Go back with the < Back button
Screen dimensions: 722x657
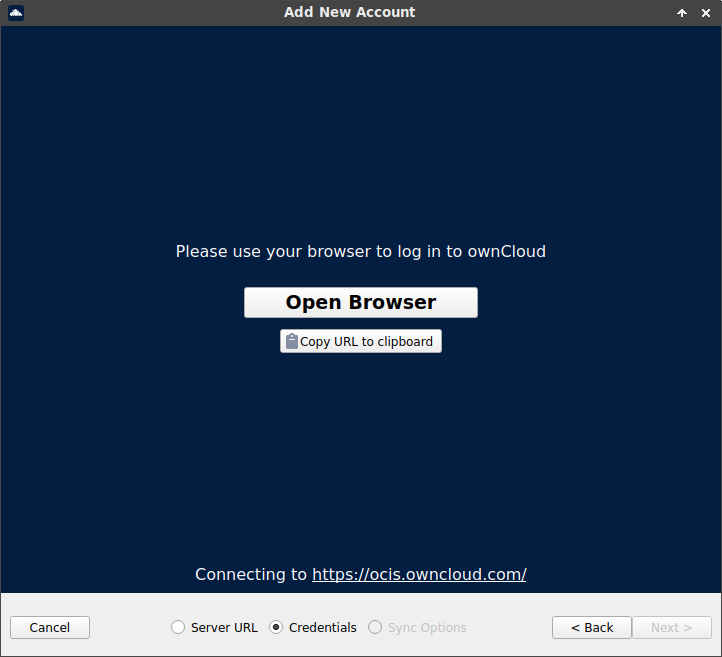tap(592, 628)
